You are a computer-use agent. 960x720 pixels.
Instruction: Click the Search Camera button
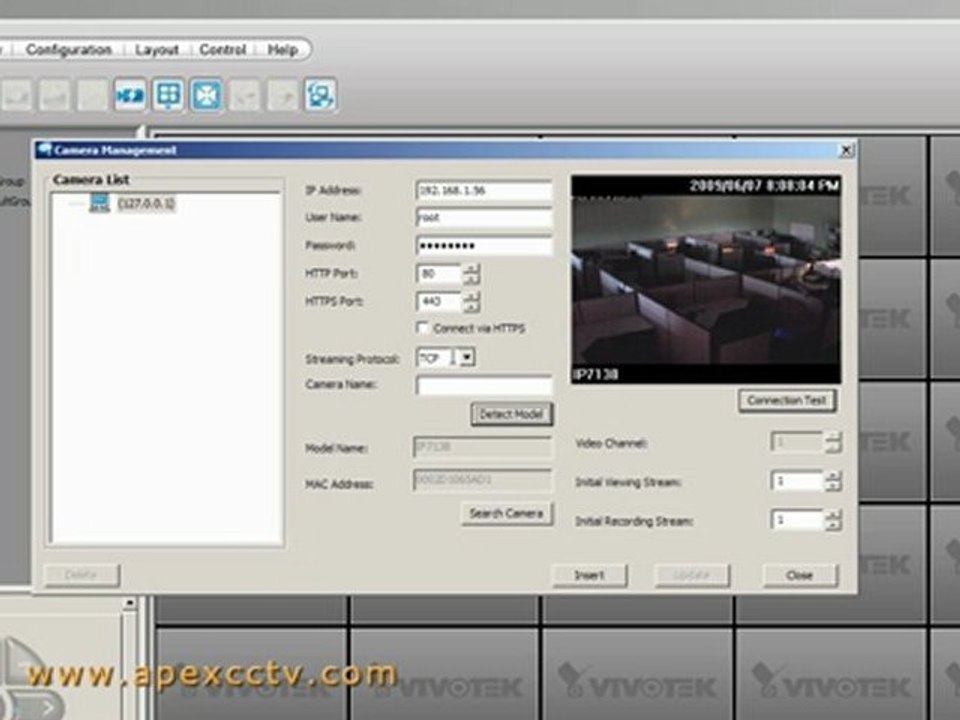(x=506, y=514)
